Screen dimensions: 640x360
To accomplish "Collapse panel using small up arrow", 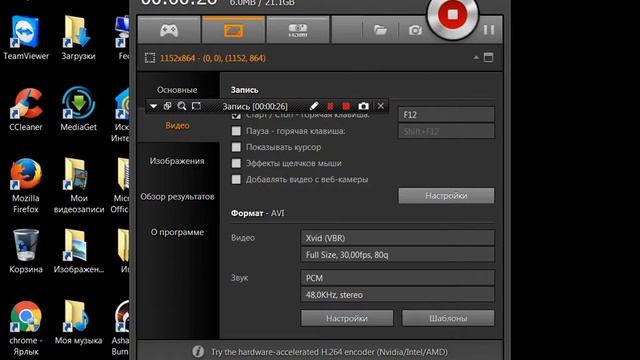I will tap(476, 58).
